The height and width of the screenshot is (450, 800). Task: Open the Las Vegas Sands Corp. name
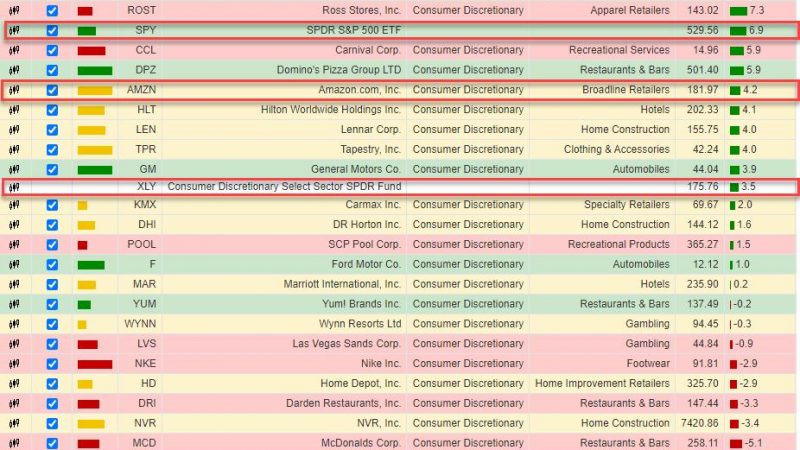(x=346, y=344)
